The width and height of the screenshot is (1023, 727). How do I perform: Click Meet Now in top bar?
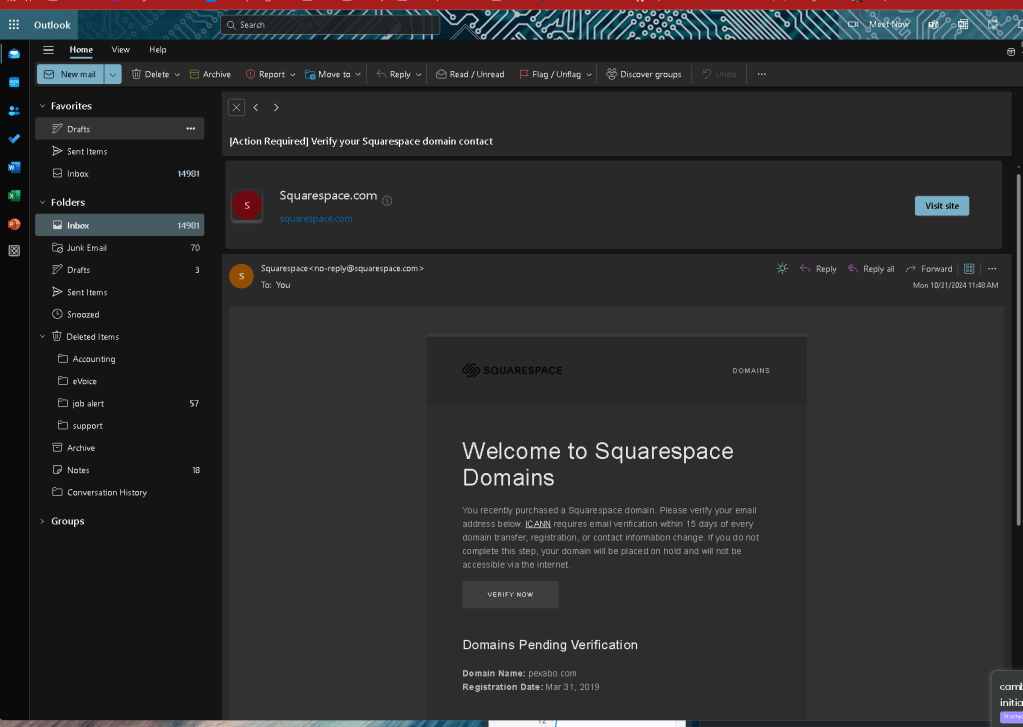(x=879, y=24)
